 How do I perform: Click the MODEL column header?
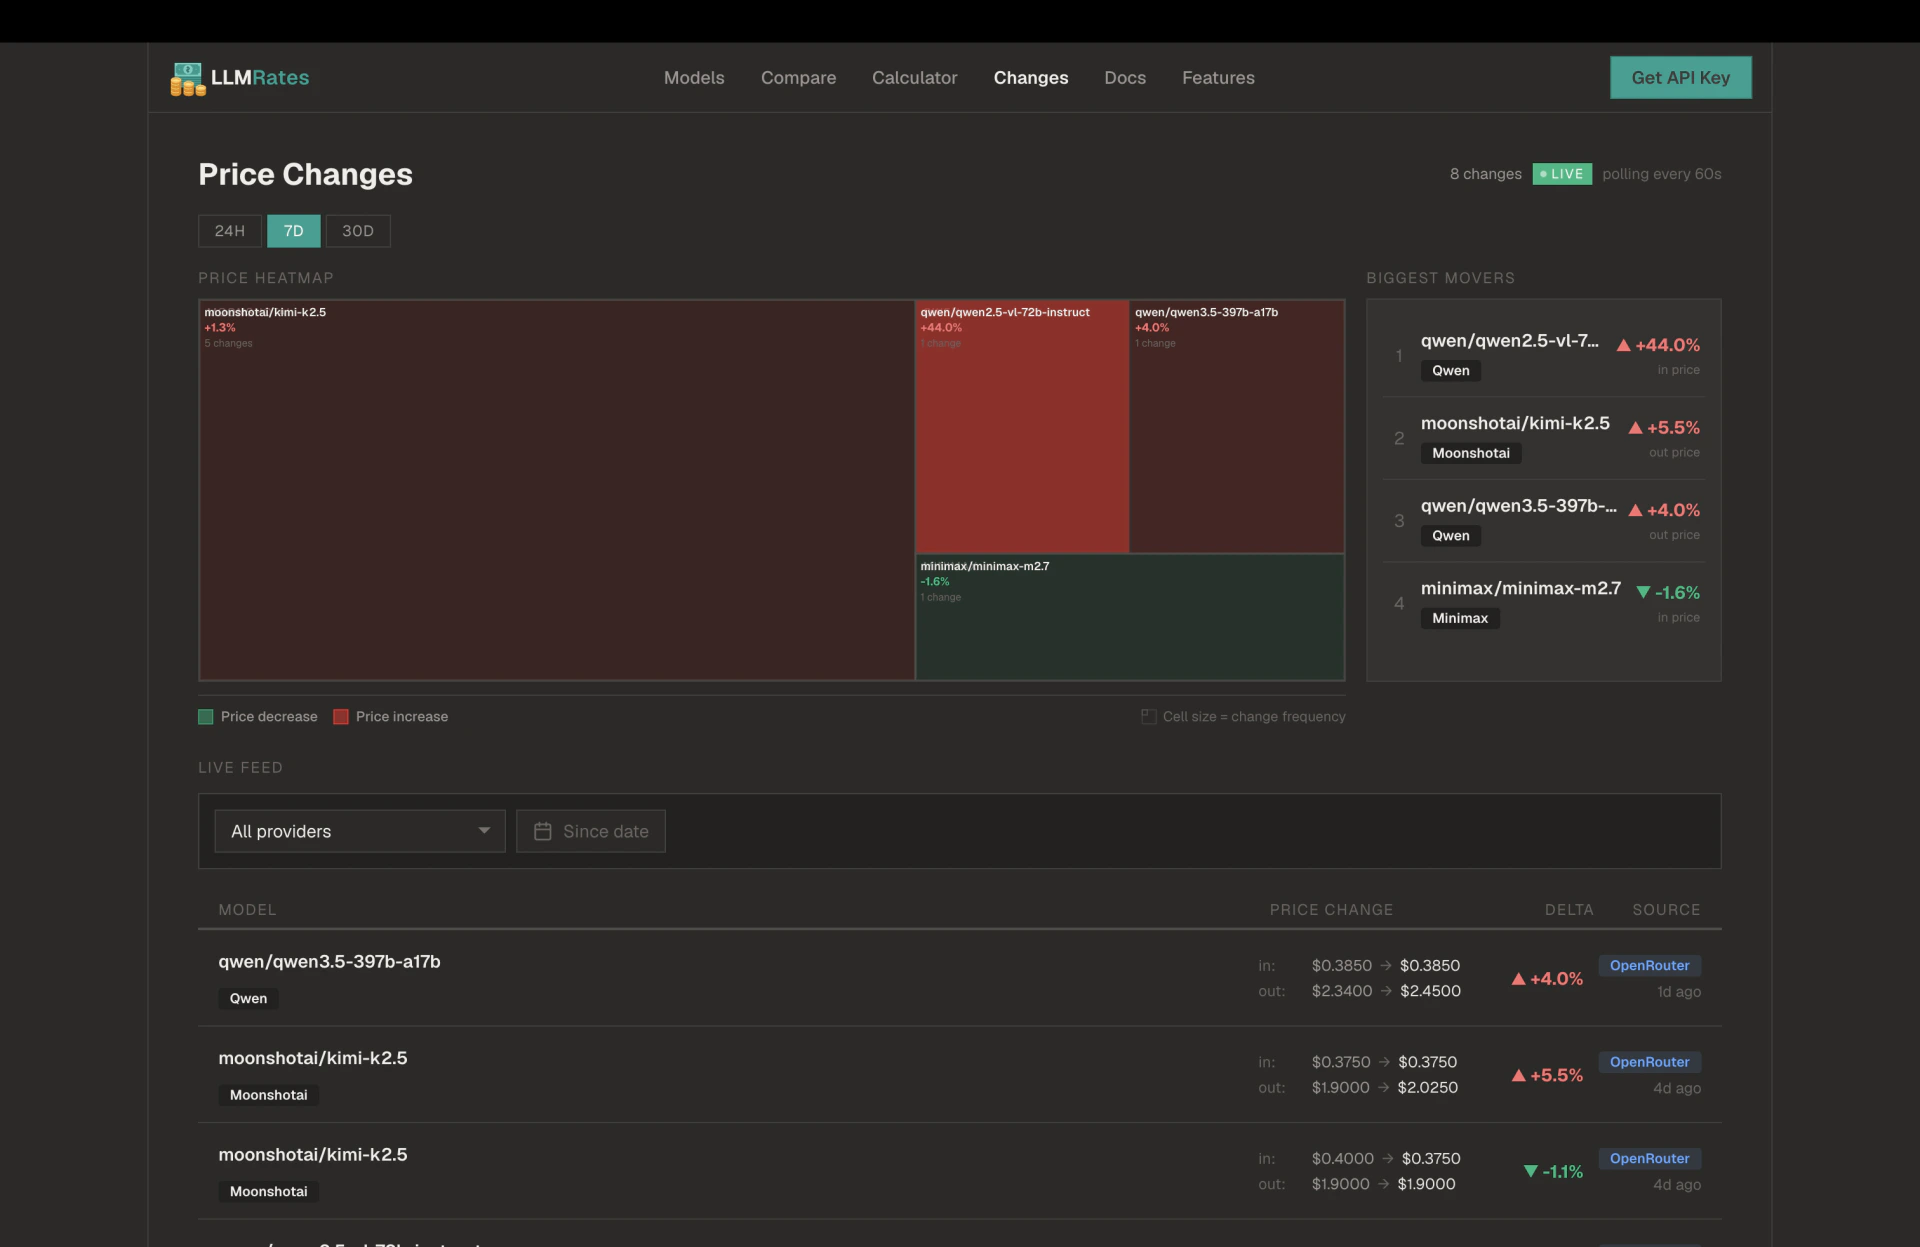(247, 910)
